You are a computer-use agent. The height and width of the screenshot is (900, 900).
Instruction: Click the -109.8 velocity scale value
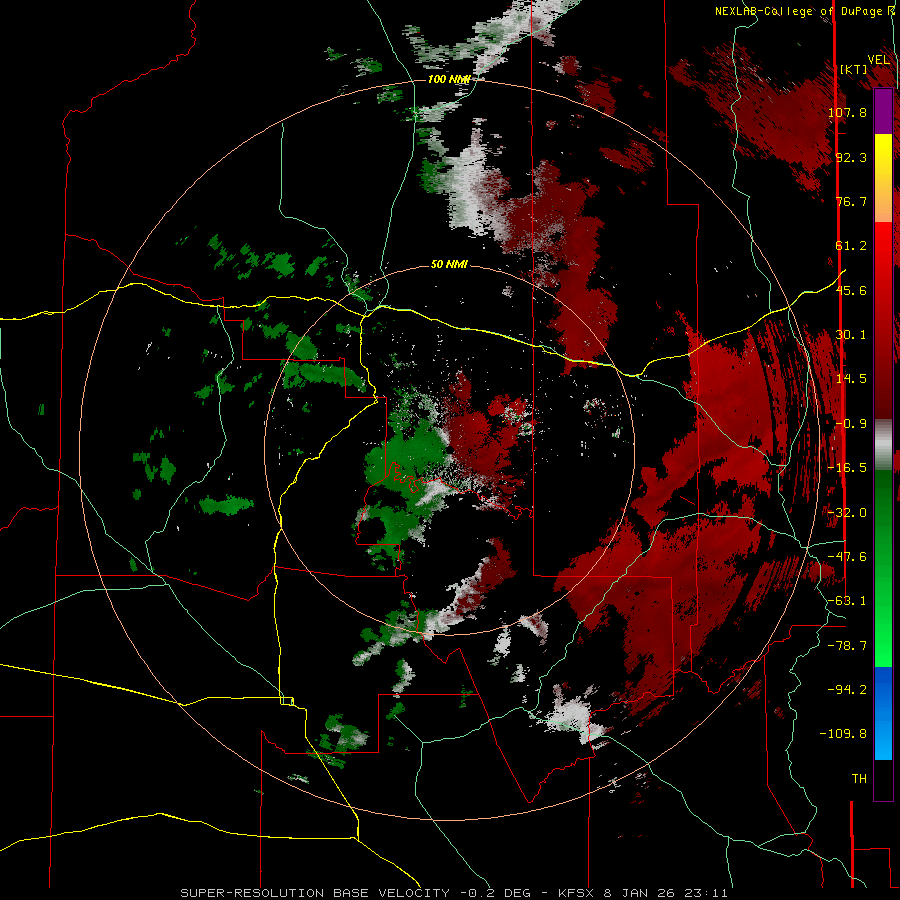tap(843, 734)
